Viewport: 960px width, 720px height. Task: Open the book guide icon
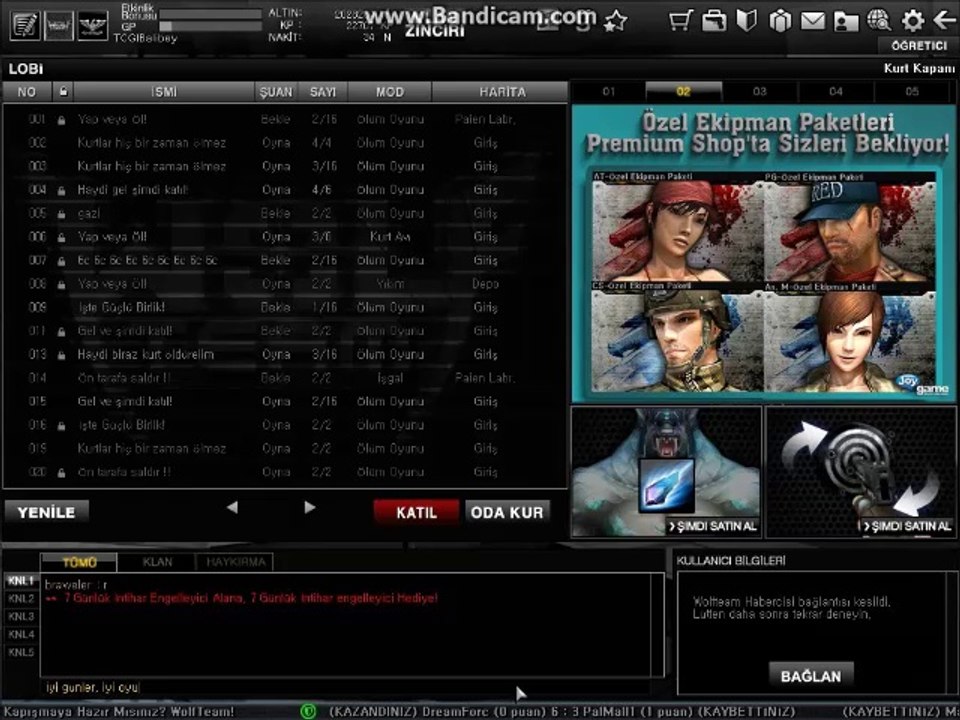click(746, 20)
